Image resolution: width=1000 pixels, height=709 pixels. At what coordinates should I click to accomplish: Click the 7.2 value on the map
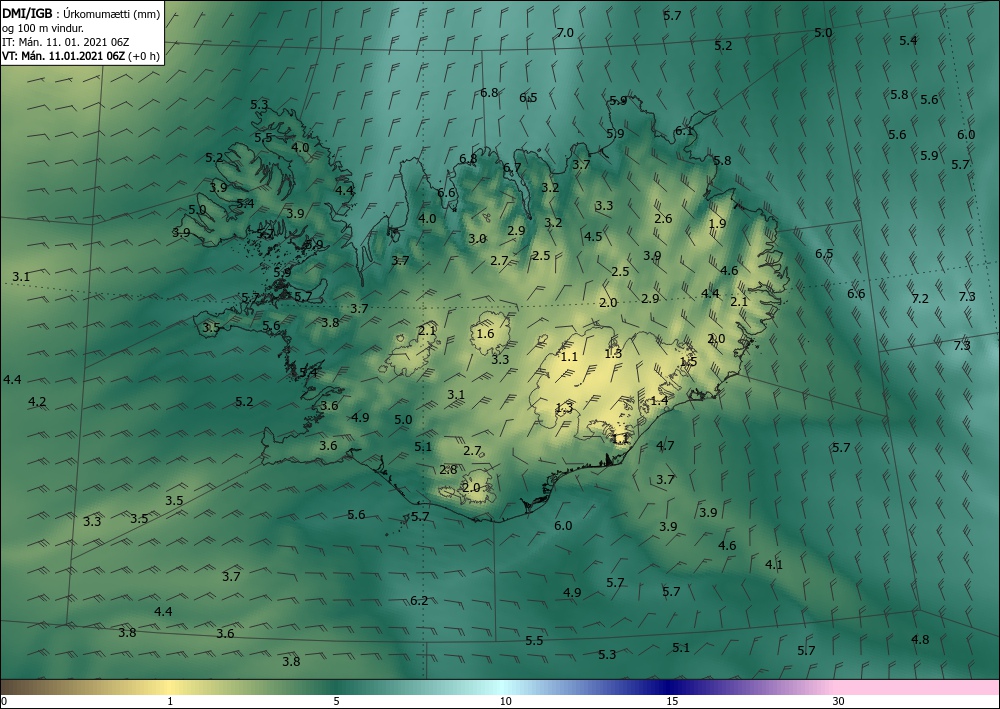click(x=920, y=298)
